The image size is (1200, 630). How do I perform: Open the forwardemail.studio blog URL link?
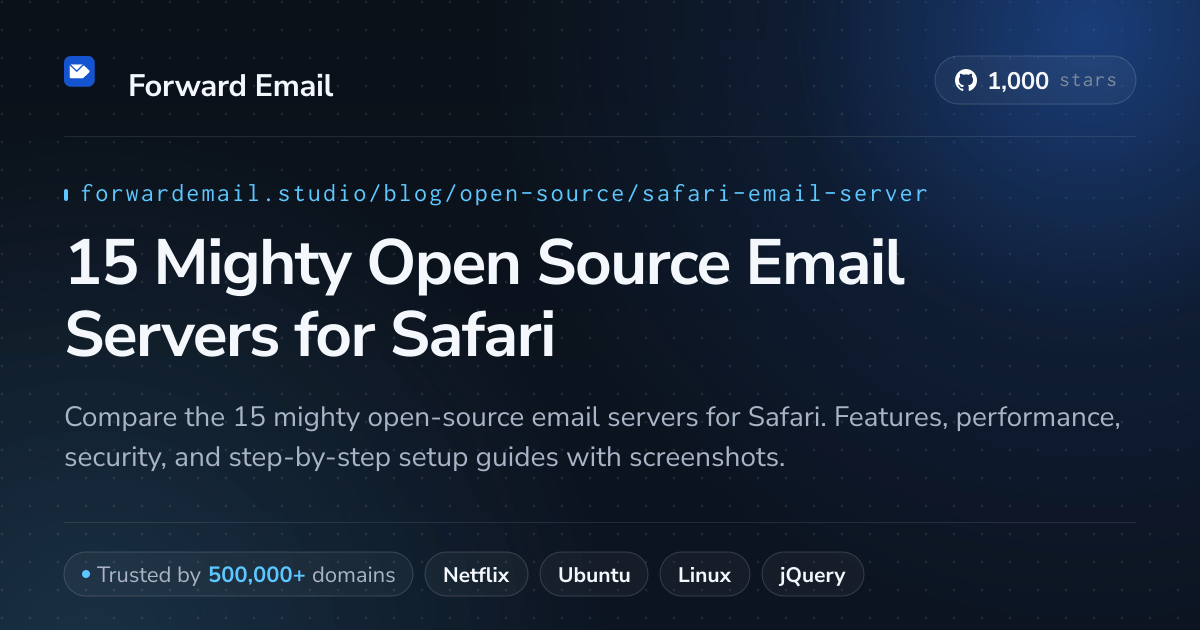(x=504, y=193)
